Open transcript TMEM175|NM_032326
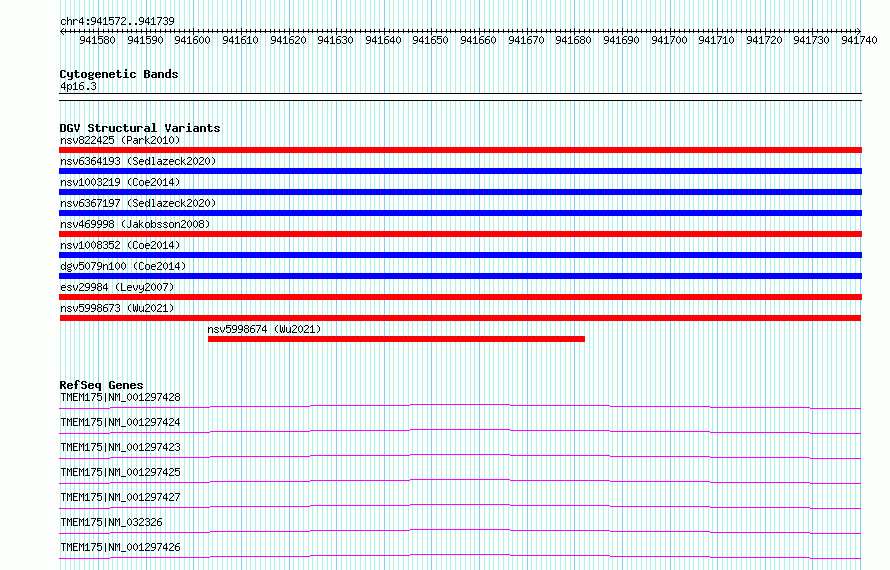Image resolution: width=890 pixels, height=570 pixels. [x=111, y=522]
